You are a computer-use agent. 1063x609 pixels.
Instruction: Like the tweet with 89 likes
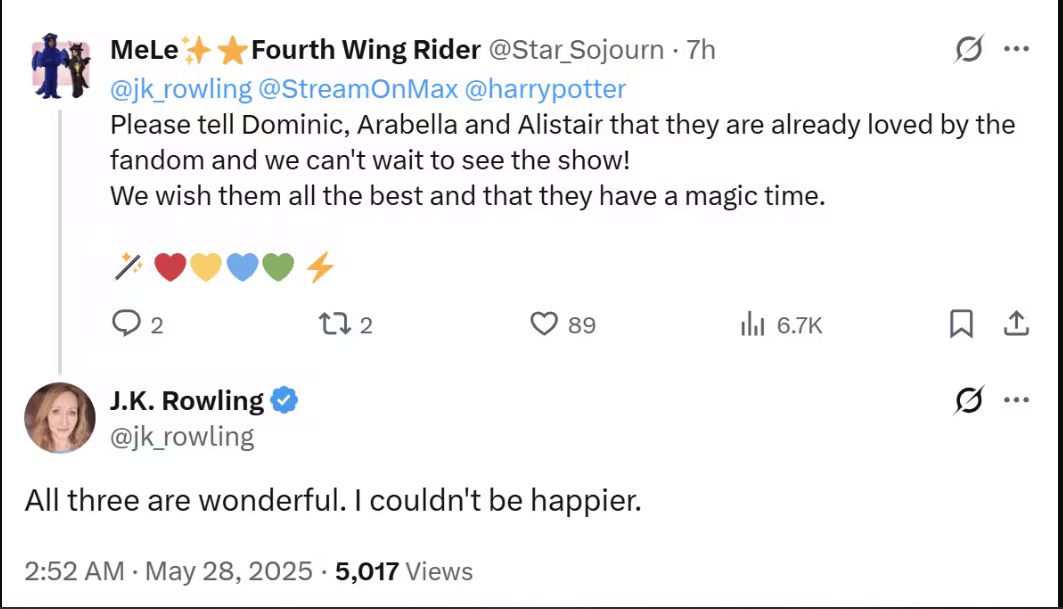point(543,324)
